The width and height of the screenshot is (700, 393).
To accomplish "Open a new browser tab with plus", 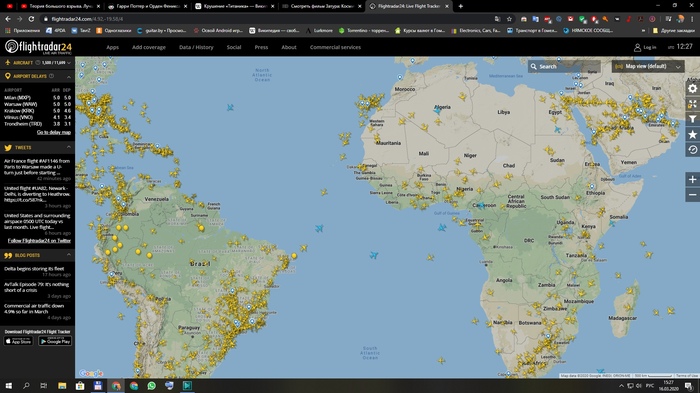I will [x=461, y=6].
